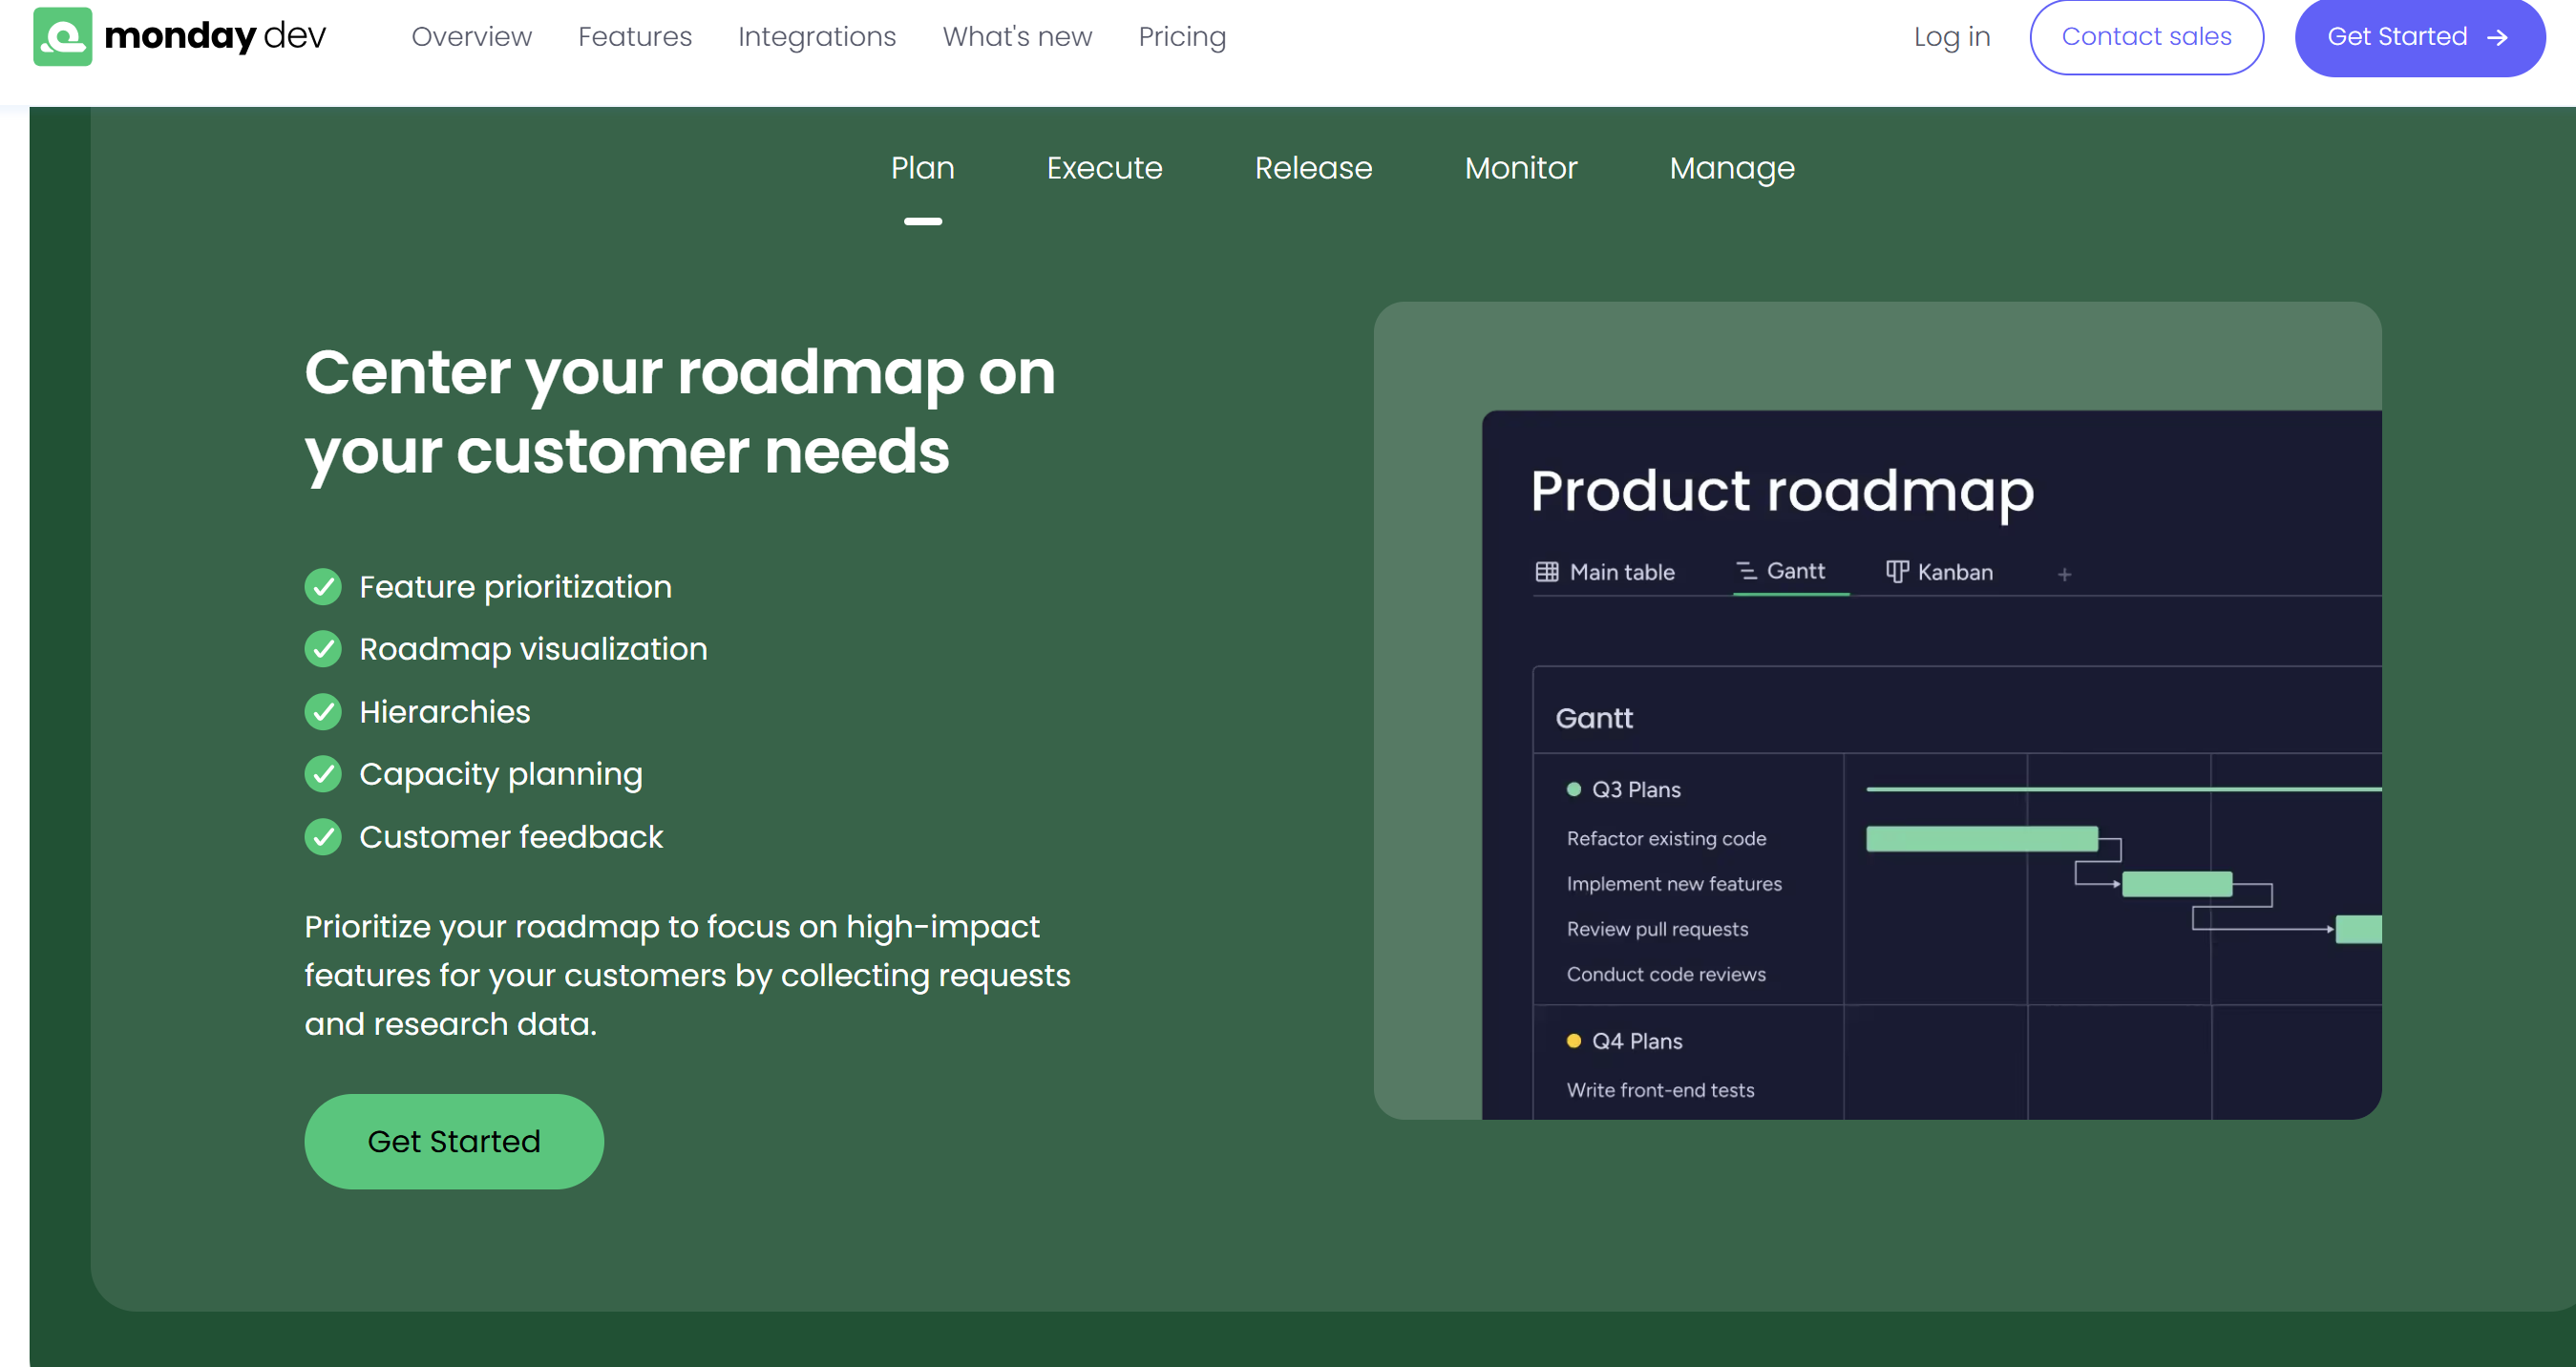Image resolution: width=2576 pixels, height=1367 pixels.
Task: Click the Refactor existing code Gantt bar
Action: (x=1981, y=839)
